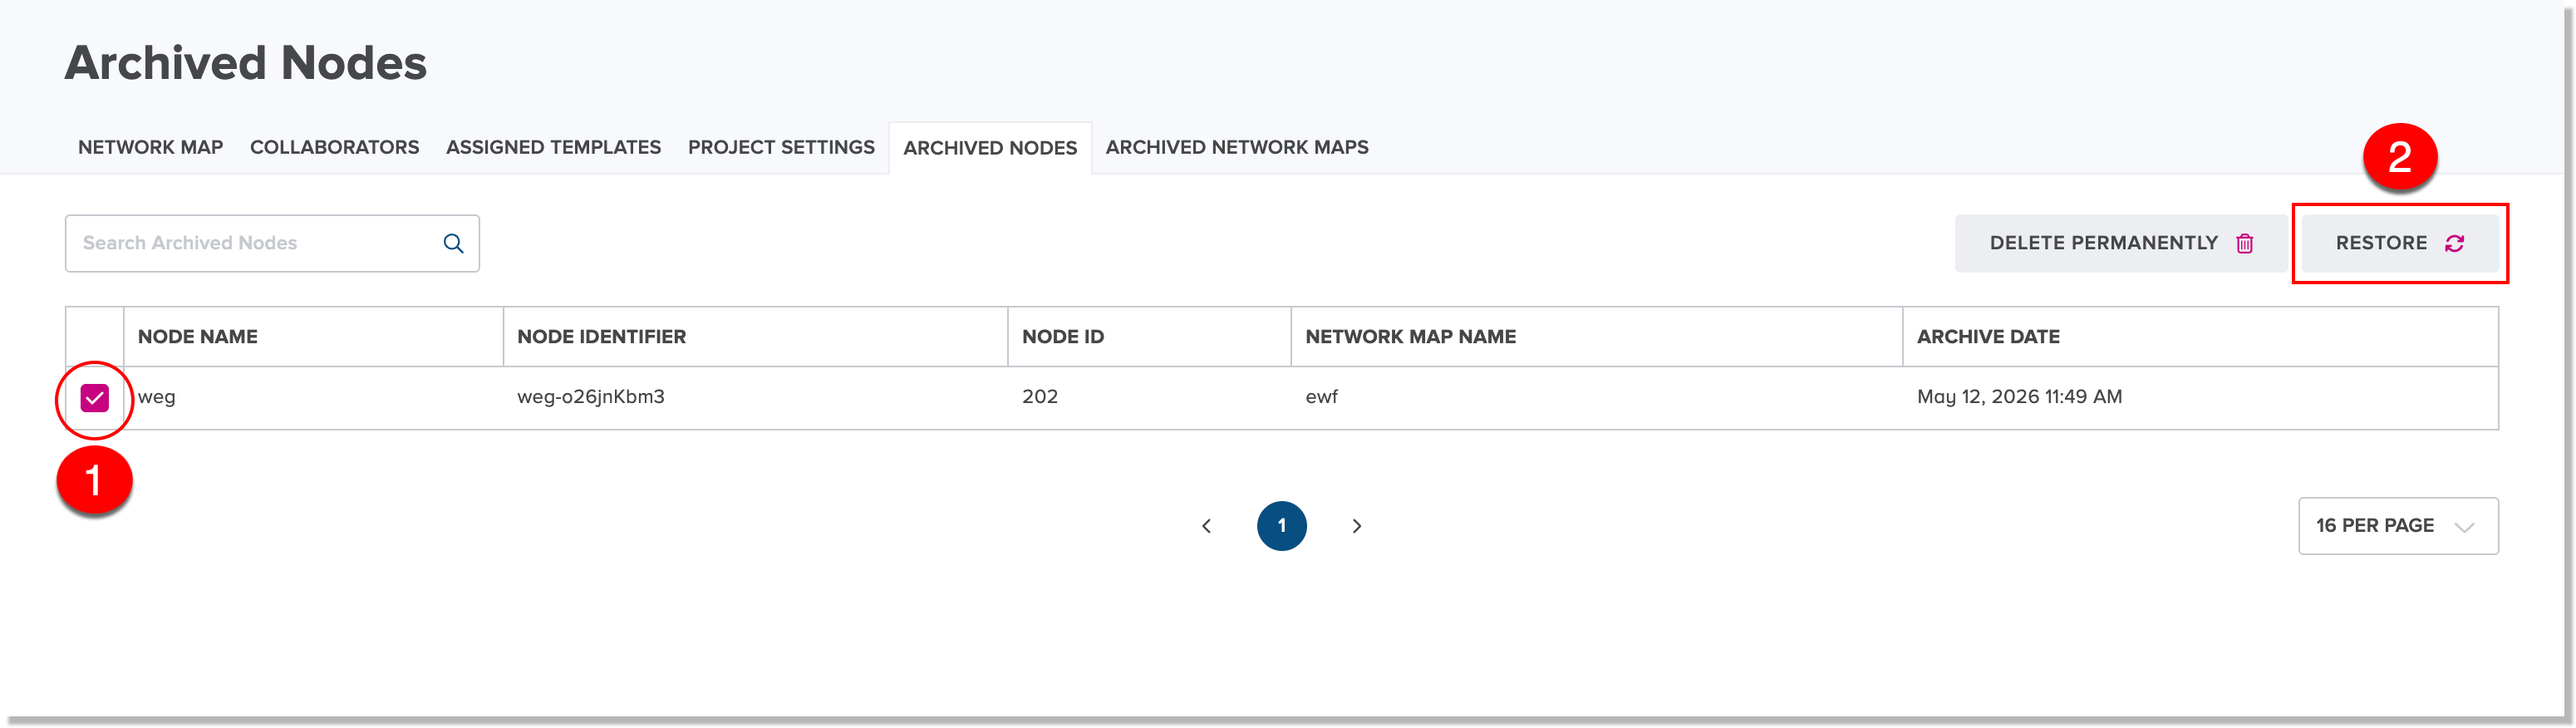Go to previous page arrow
The width and height of the screenshot is (2576, 728).
pyautogui.click(x=1206, y=526)
